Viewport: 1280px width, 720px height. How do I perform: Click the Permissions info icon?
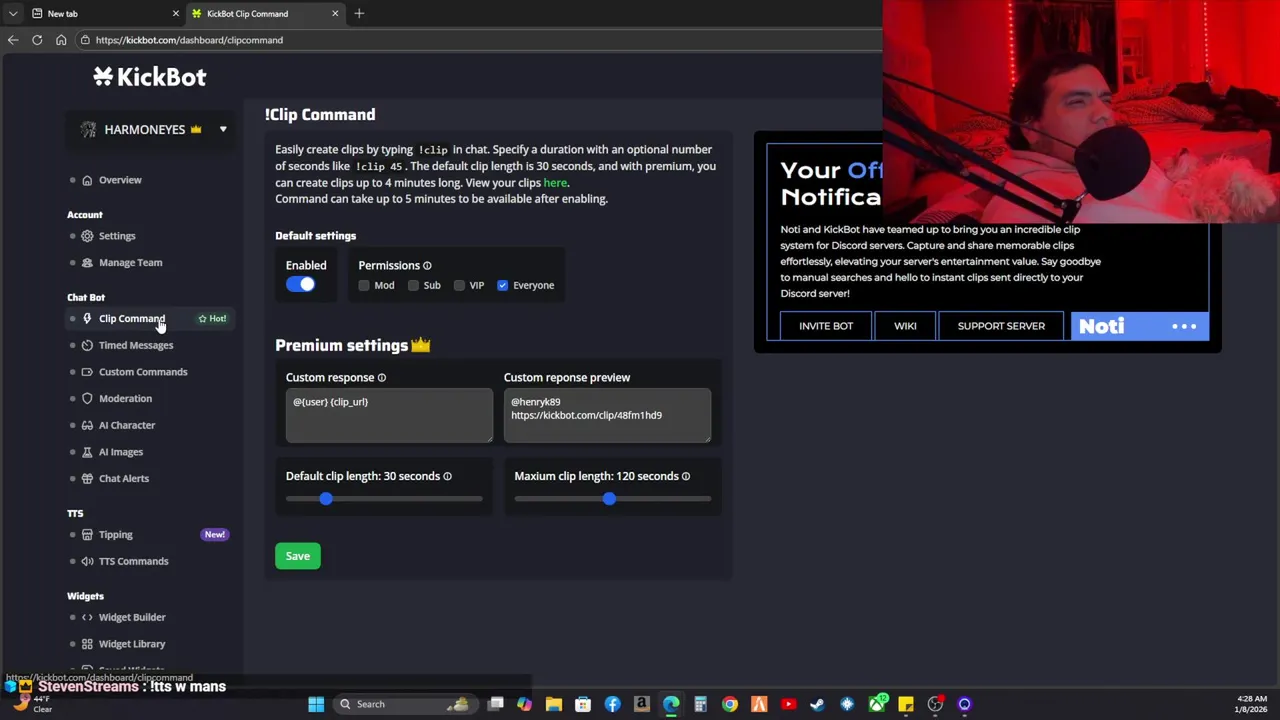427,266
